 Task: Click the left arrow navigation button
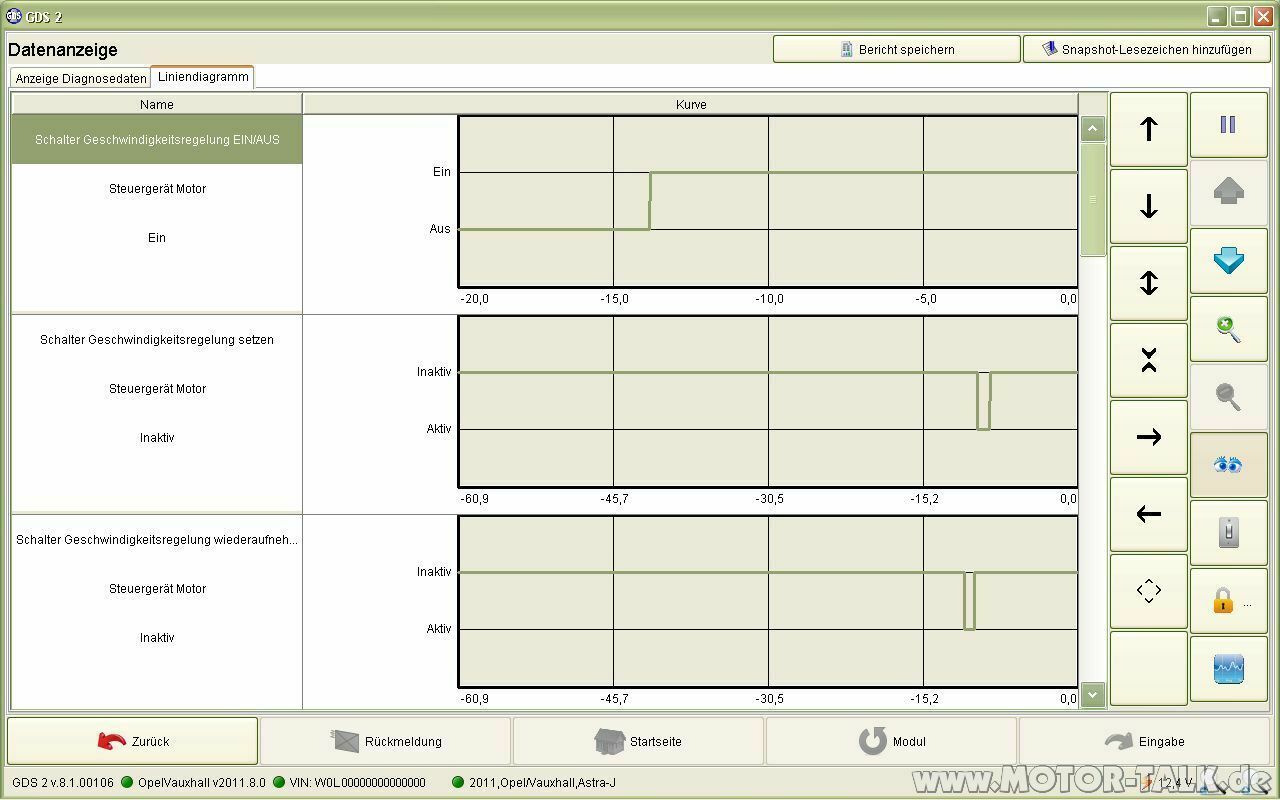coord(1148,514)
